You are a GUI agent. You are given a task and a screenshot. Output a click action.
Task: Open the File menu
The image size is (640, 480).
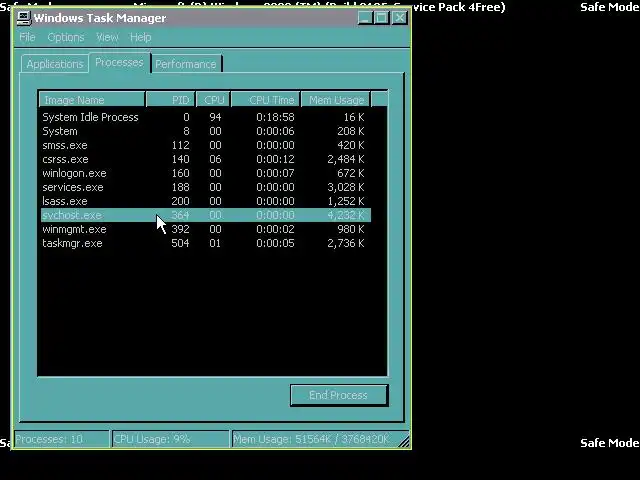tap(27, 38)
